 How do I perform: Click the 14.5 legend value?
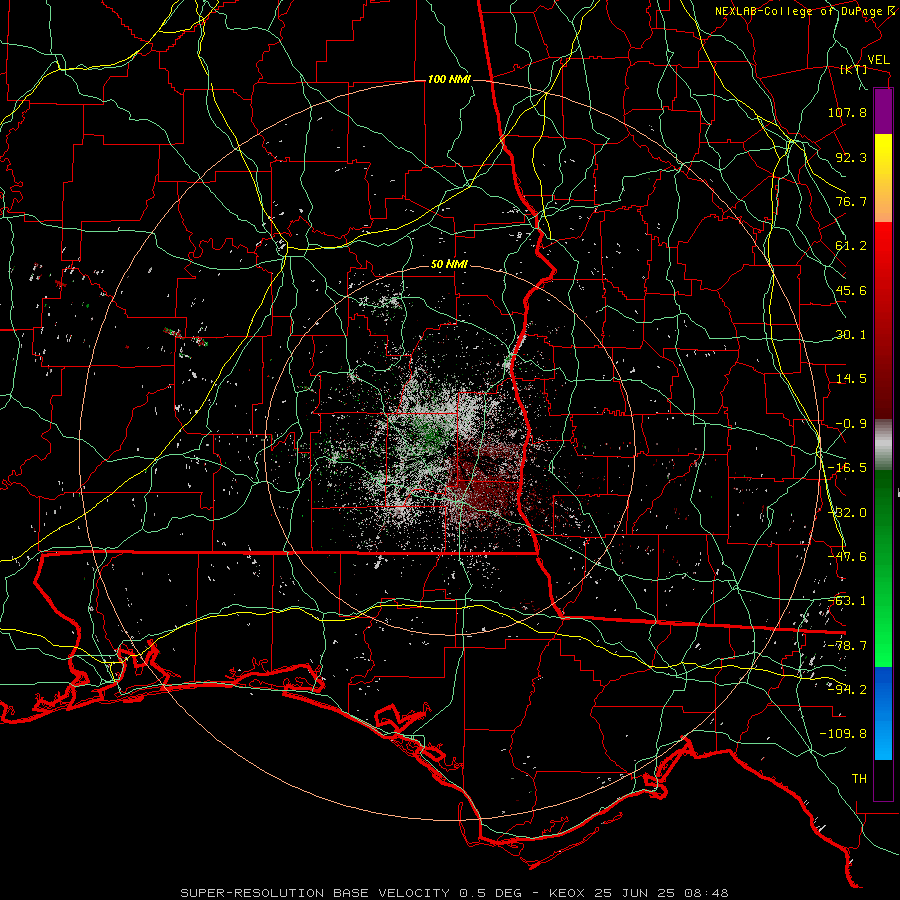pos(851,379)
